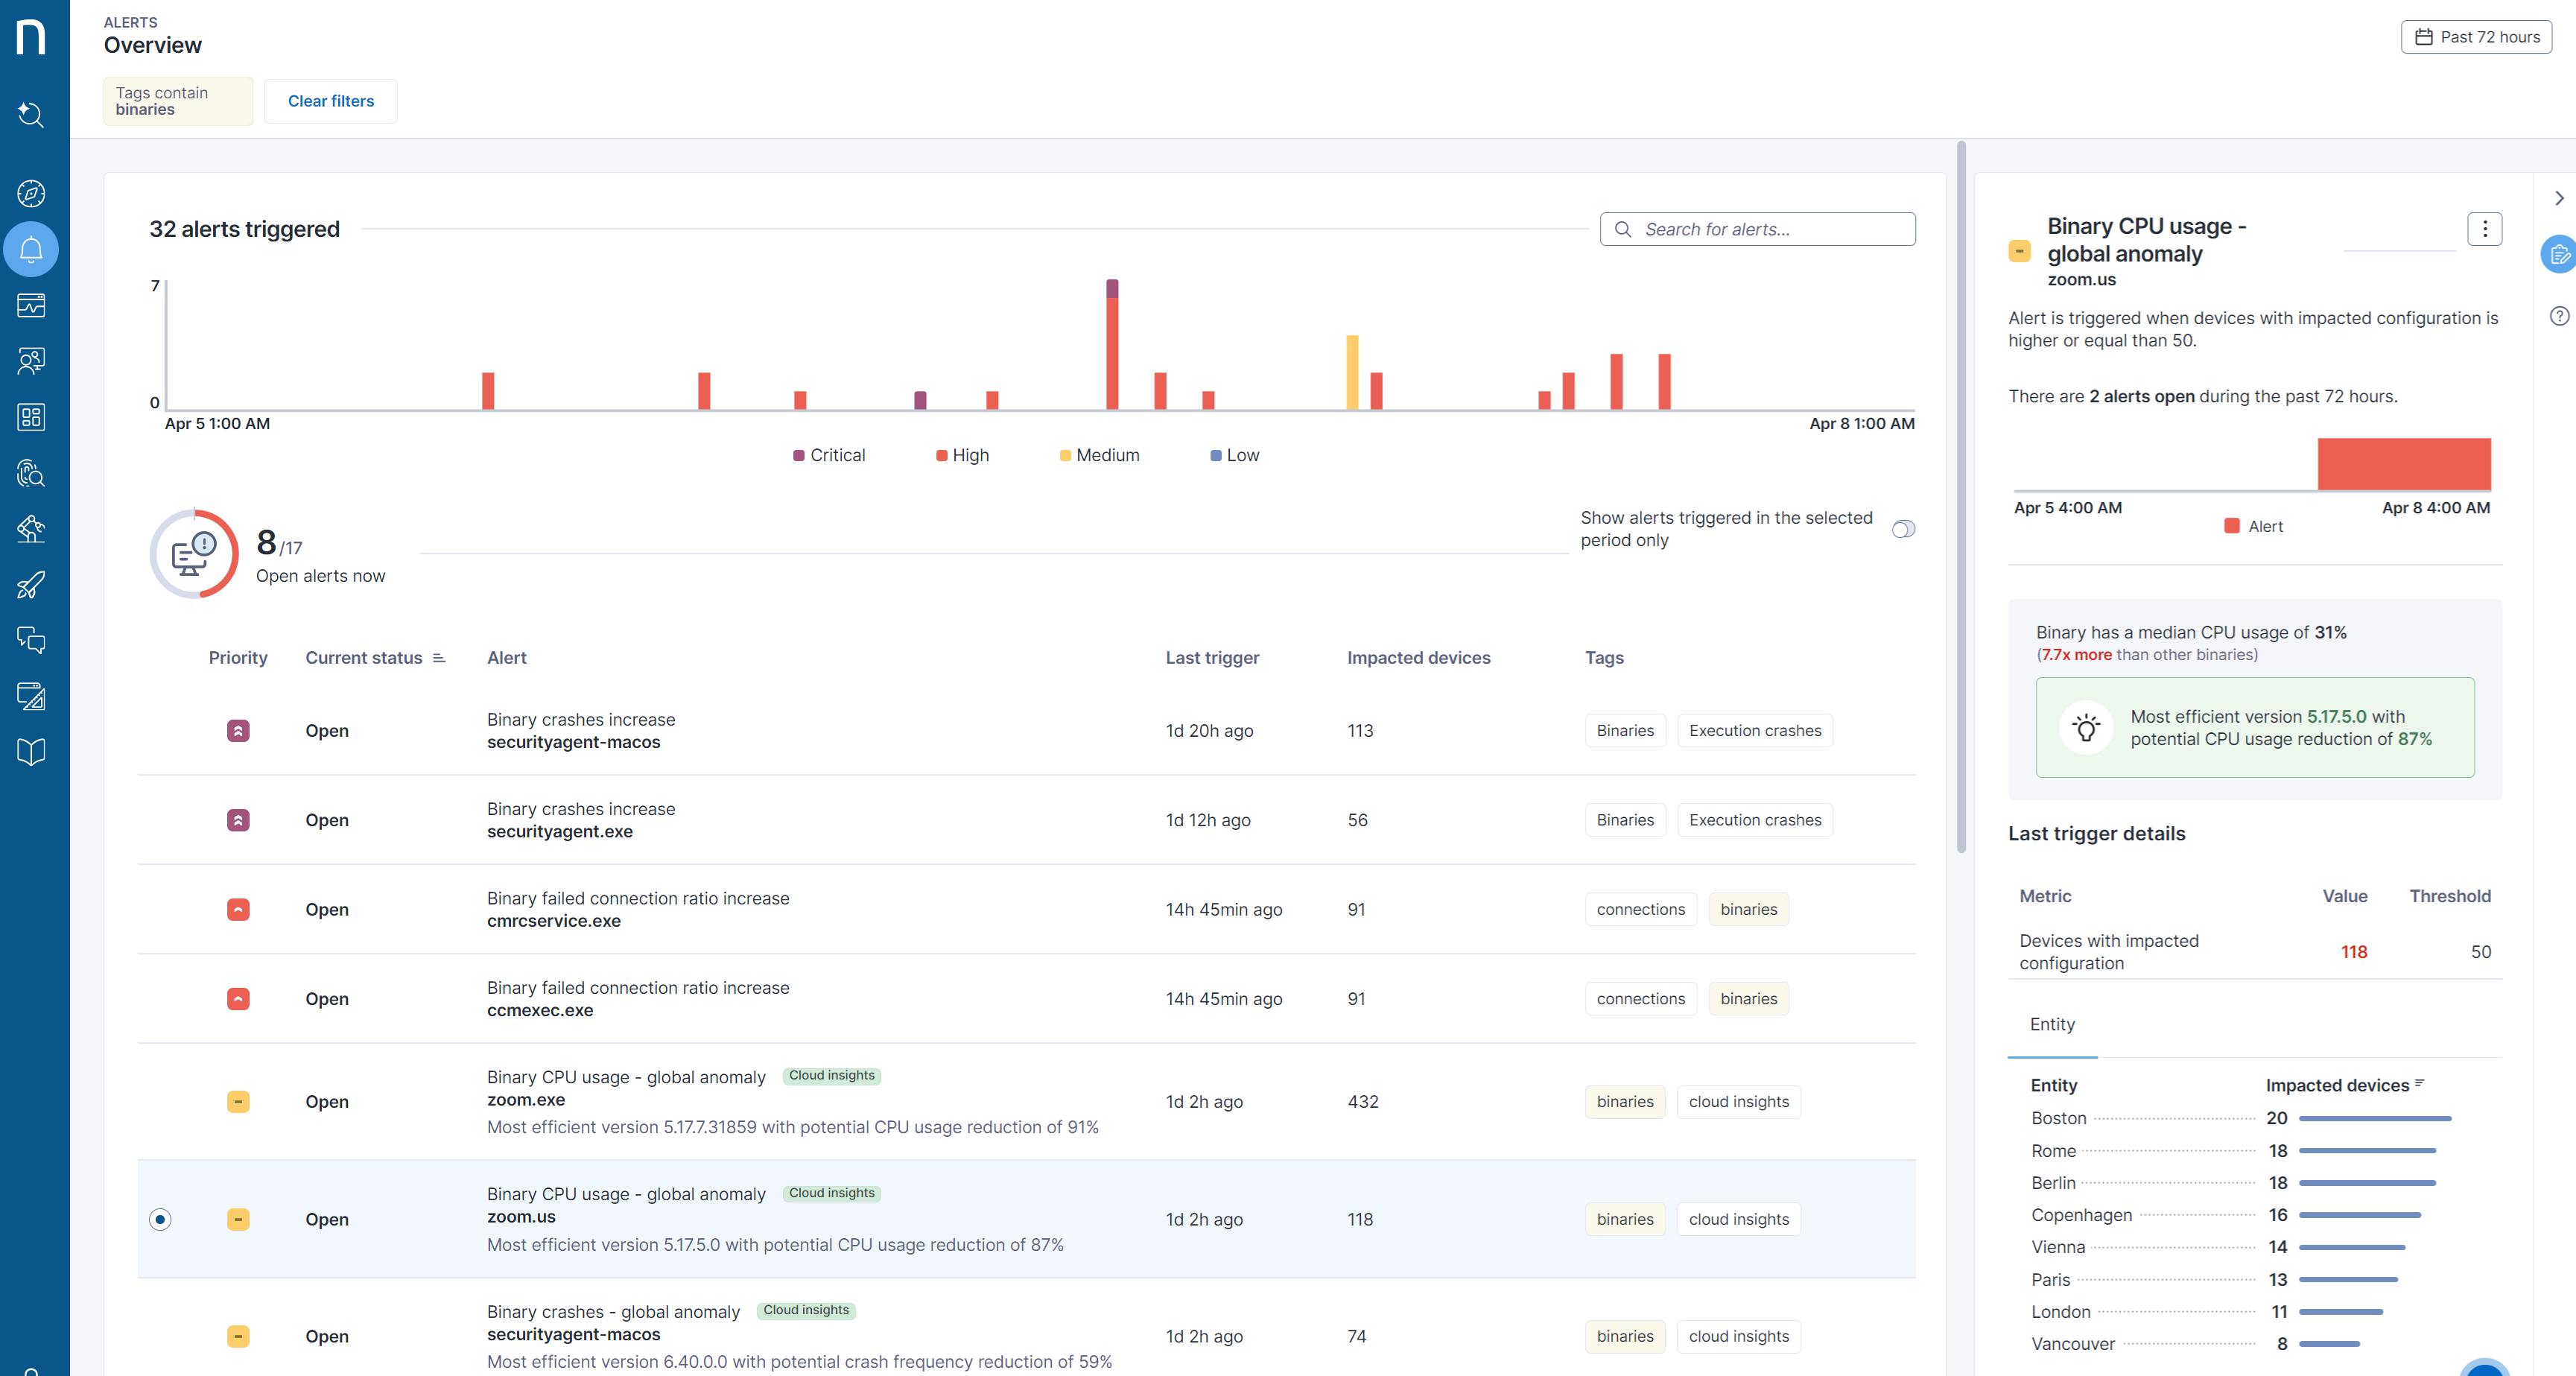Open the chat bubbles icon in sidebar
This screenshot has height=1376, width=2576.
pyautogui.click(x=31, y=640)
